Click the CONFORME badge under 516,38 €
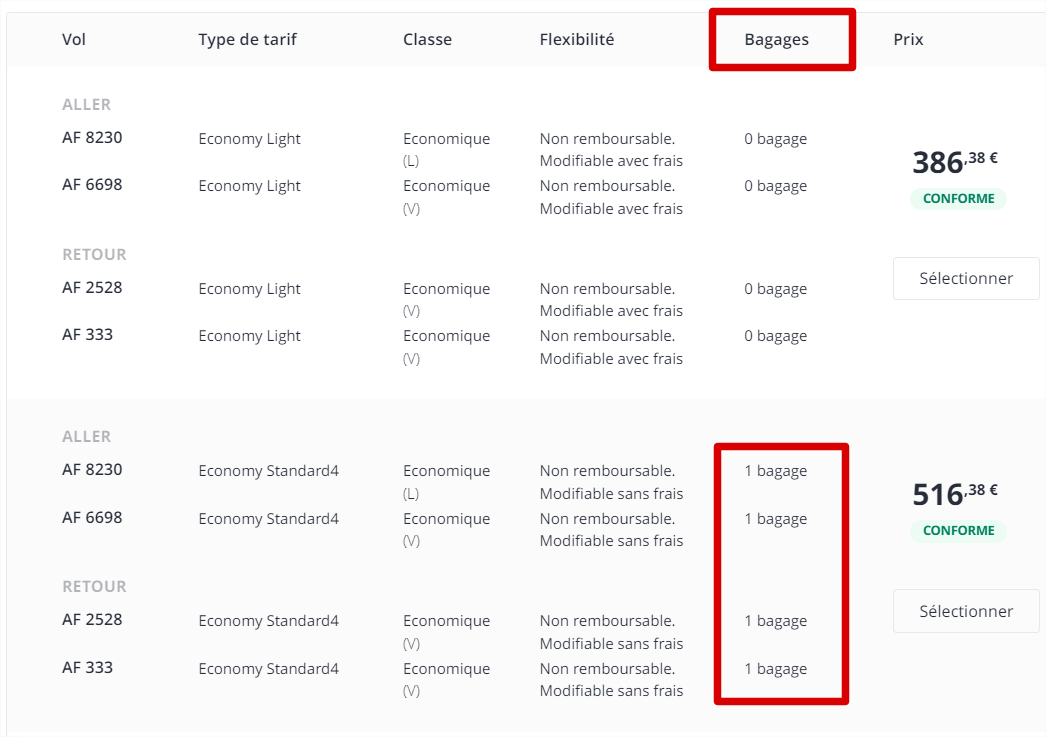 pyautogui.click(x=959, y=530)
